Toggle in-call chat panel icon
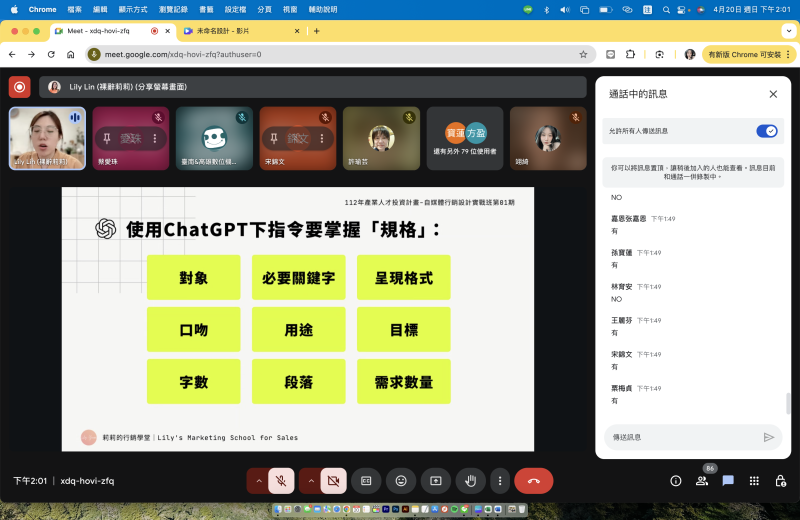This screenshot has height=520, width=800. coord(728,481)
